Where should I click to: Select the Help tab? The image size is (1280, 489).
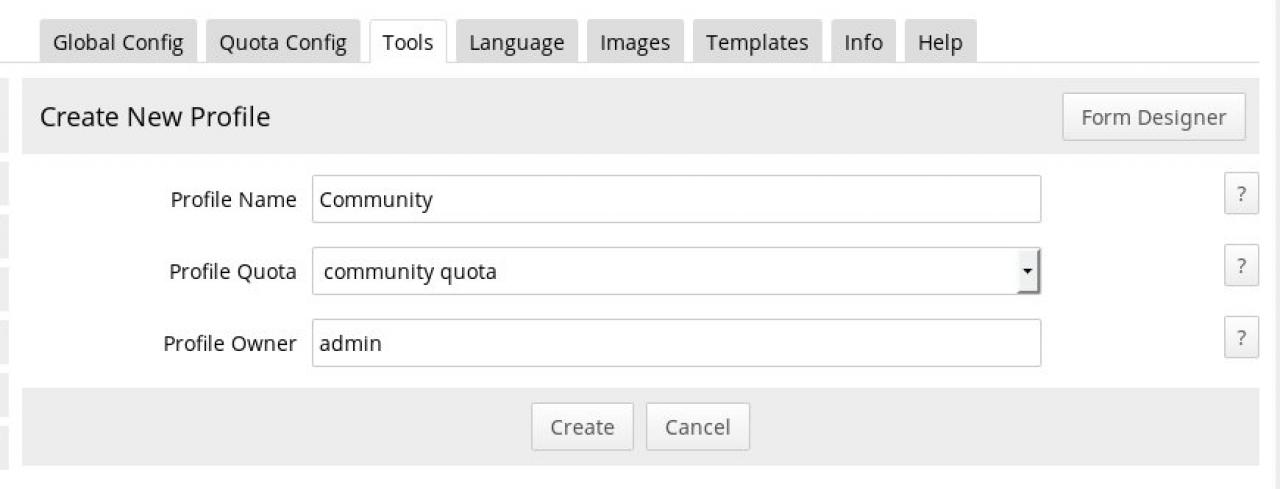940,43
